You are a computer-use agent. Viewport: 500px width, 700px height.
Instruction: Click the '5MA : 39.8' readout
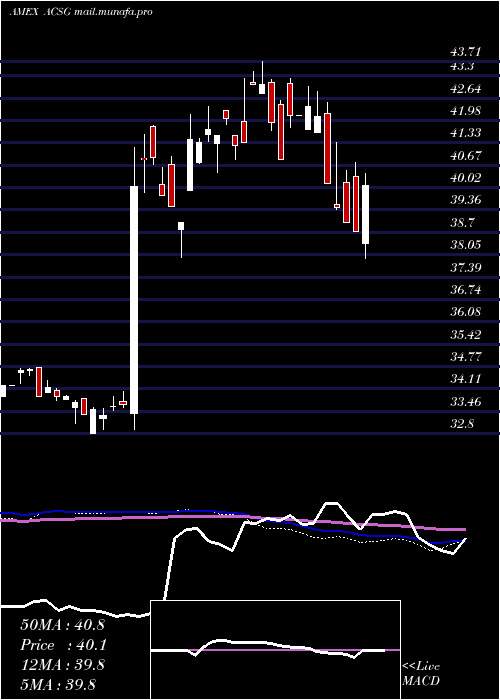58,685
